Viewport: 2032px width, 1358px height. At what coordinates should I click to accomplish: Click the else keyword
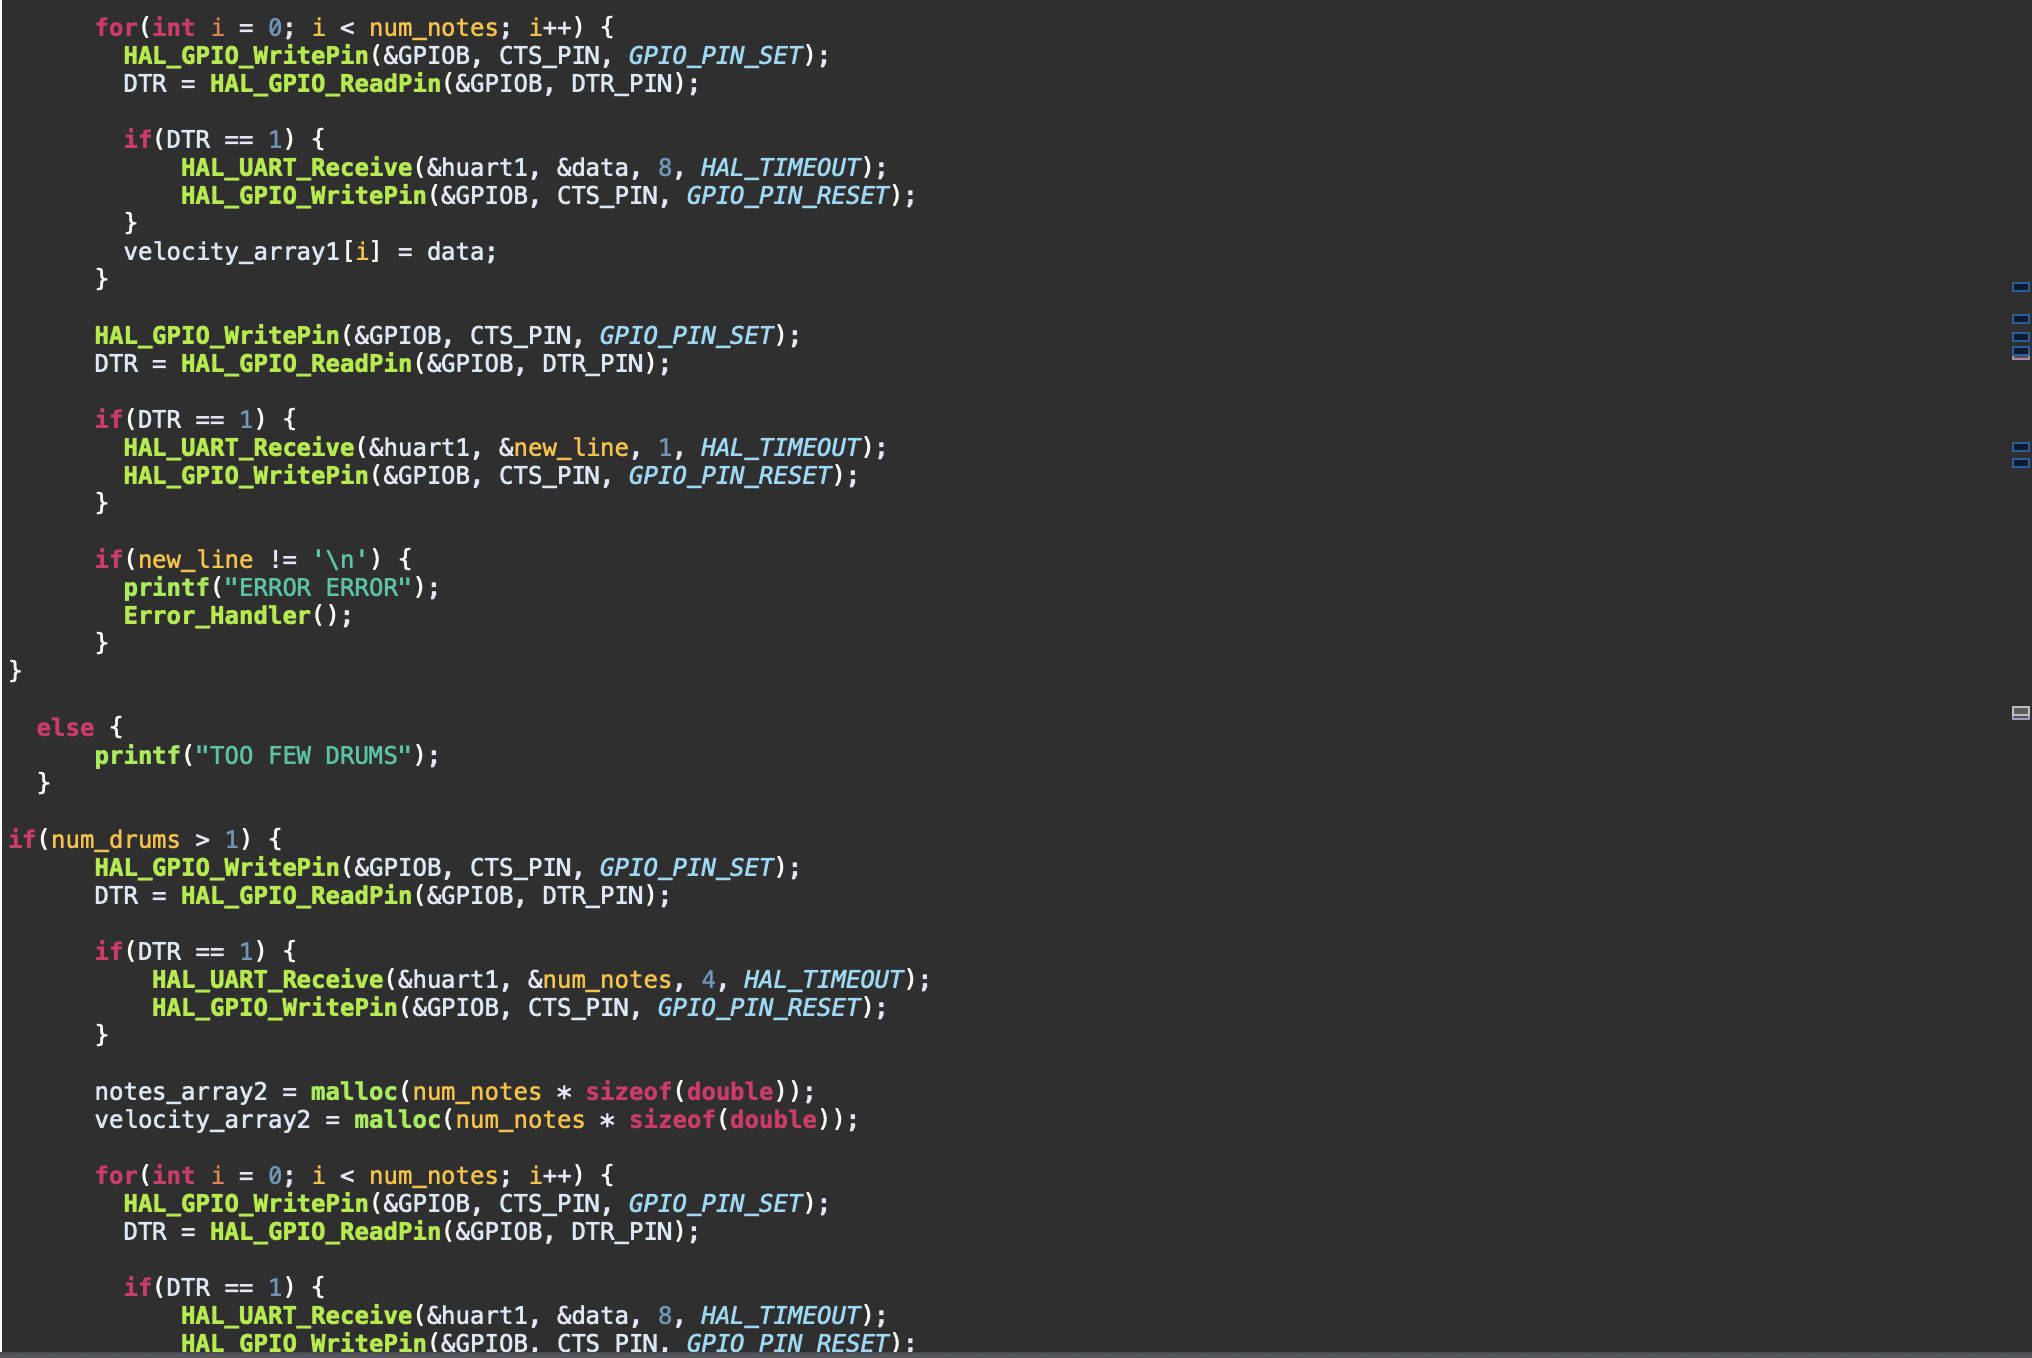coord(65,727)
